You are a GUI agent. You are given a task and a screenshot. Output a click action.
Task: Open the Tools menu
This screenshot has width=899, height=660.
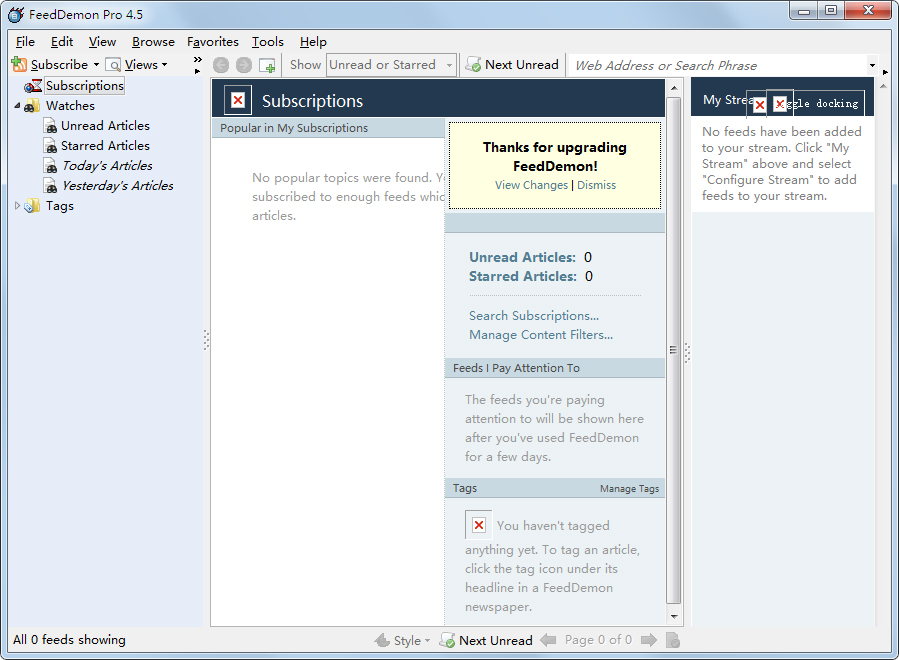coord(267,42)
